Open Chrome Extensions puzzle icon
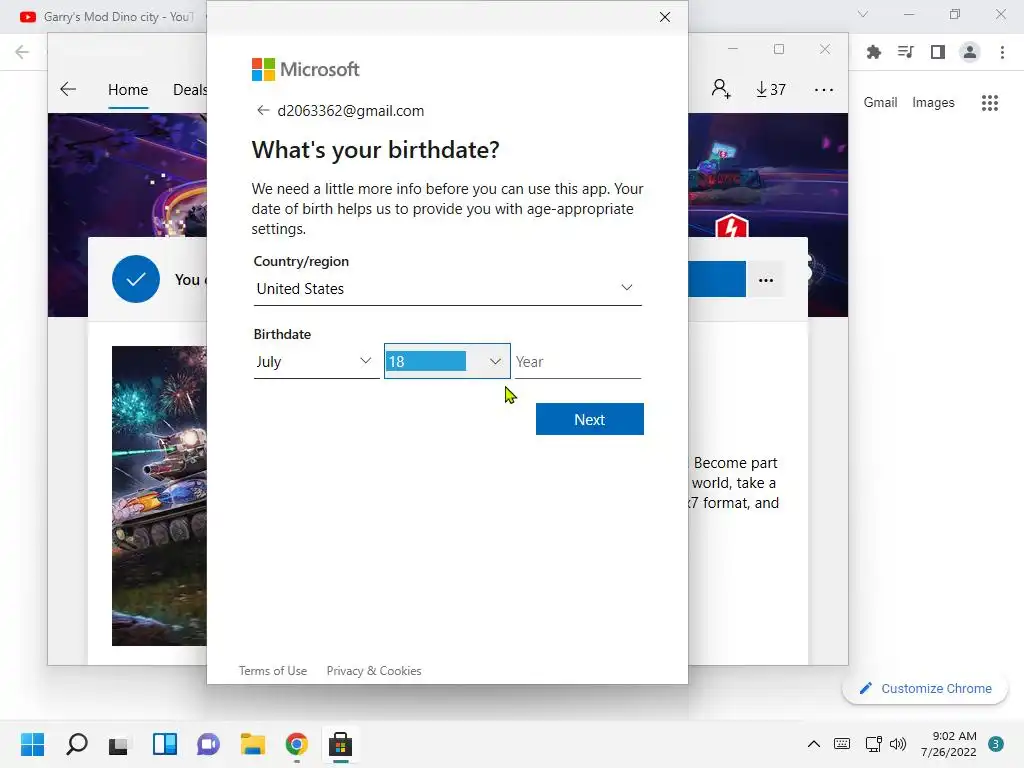 point(873,52)
